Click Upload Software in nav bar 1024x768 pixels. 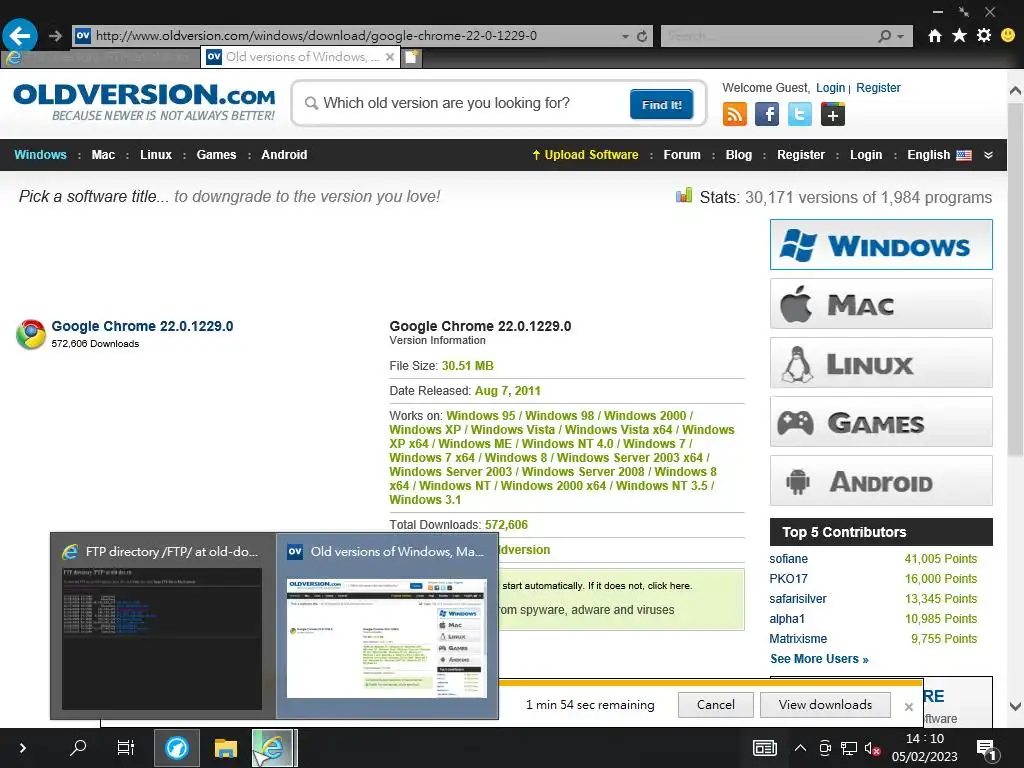(x=585, y=155)
